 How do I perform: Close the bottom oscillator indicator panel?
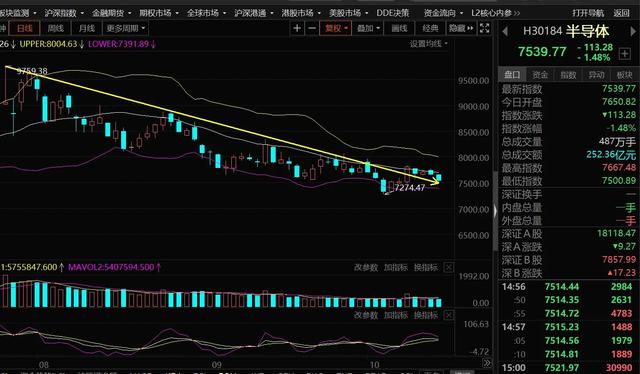coord(449,315)
